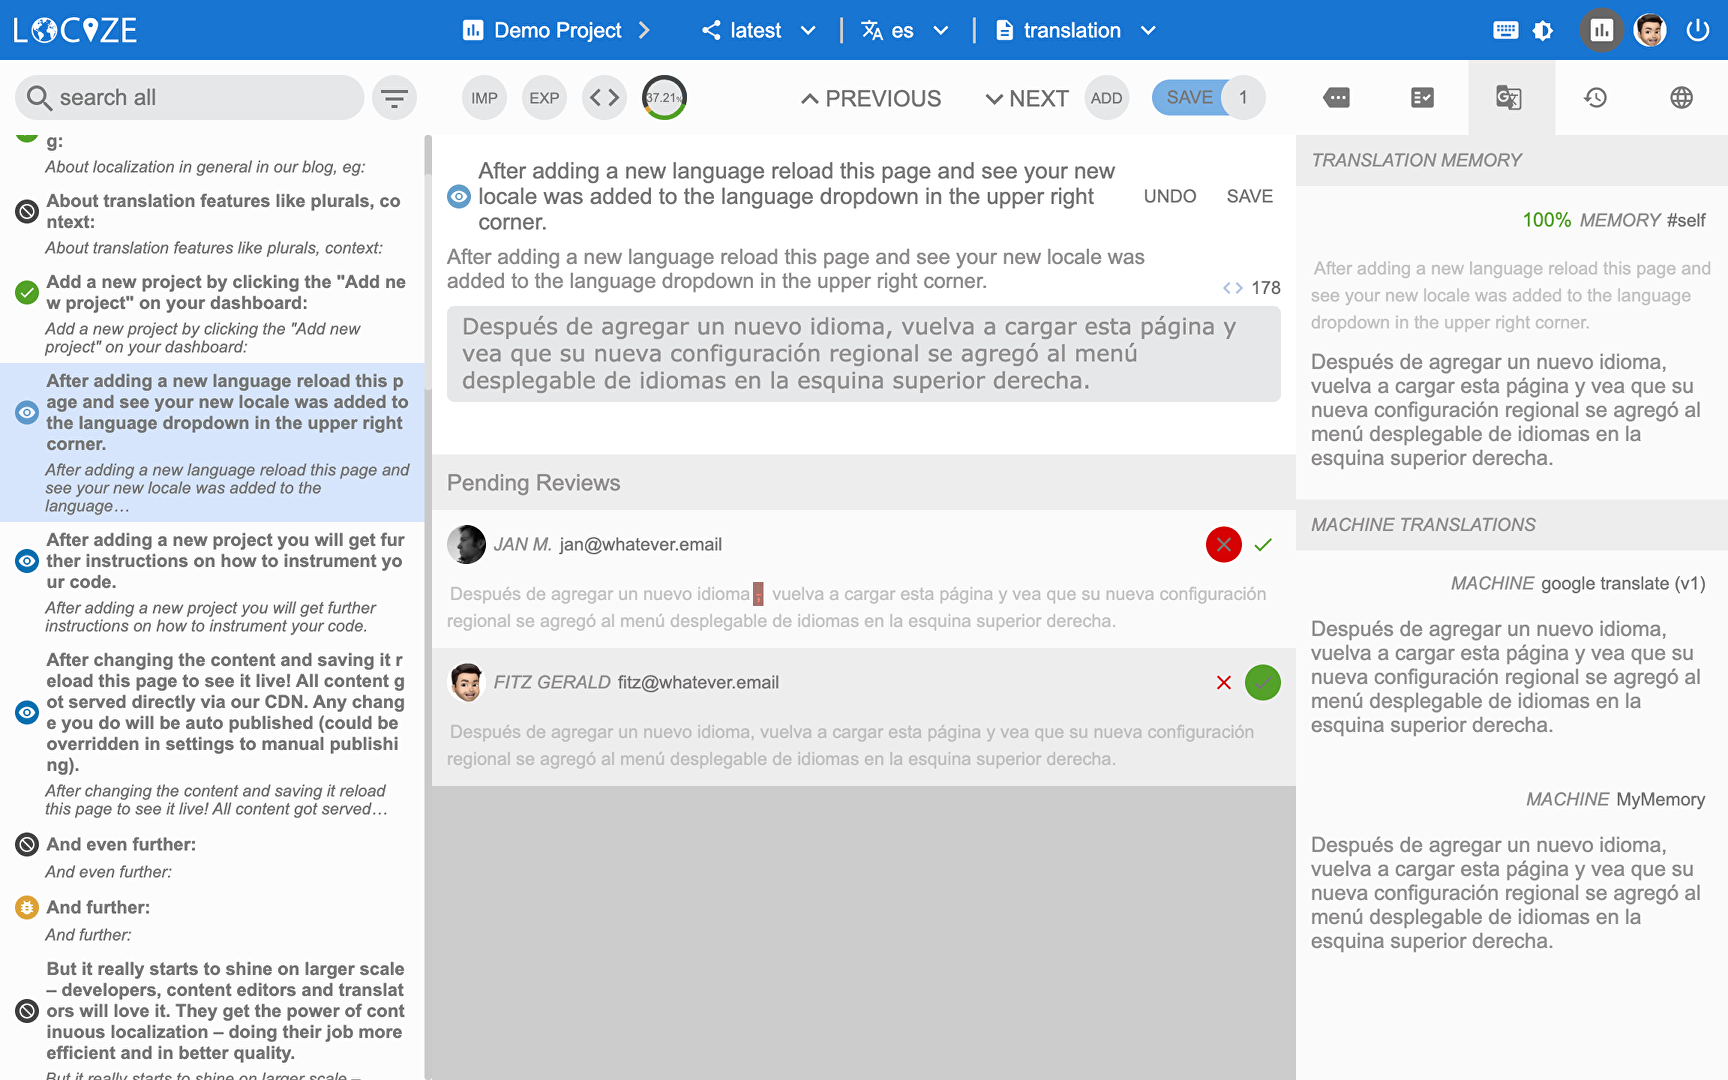Click the UNDO button
The height and width of the screenshot is (1080, 1728).
[x=1169, y=196]
